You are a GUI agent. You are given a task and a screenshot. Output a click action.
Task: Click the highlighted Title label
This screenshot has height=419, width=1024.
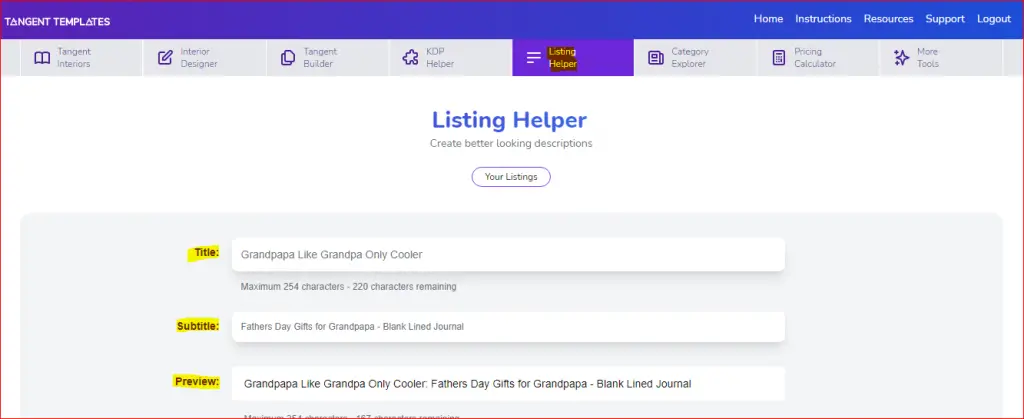[x=204, y=253]
